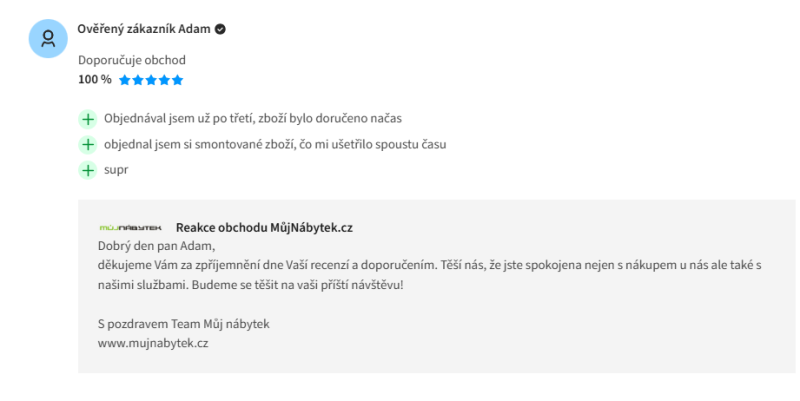The image size is (800, 401).
Task: Click the MůjNábytek shop logo
Action: coord(130,228)
